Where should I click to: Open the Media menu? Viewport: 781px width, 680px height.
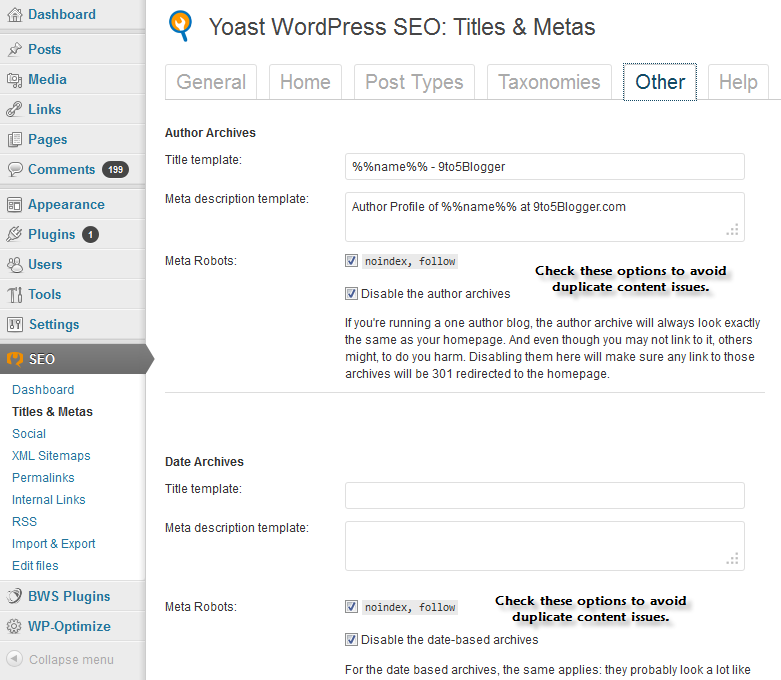tap(47, 79)
